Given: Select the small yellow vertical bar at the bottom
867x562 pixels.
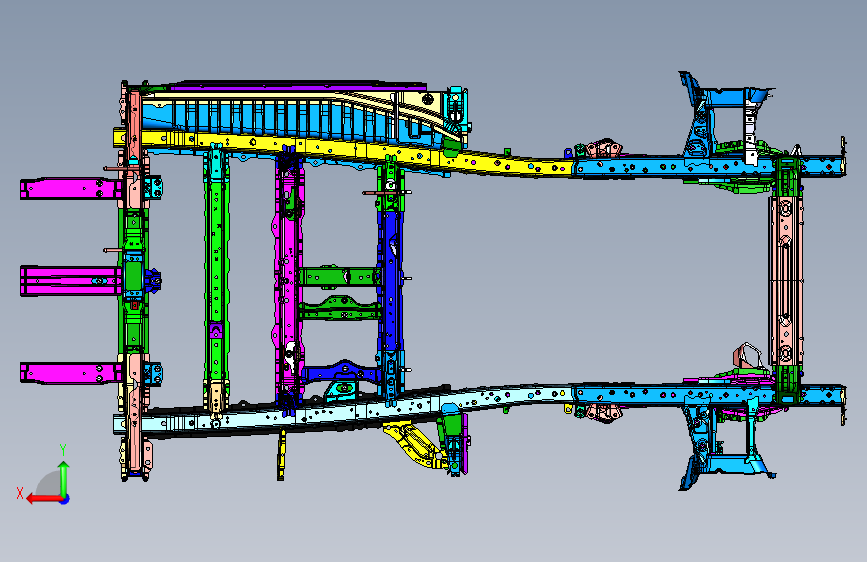Looking at the screenshot, I should [x=281, y=455].
